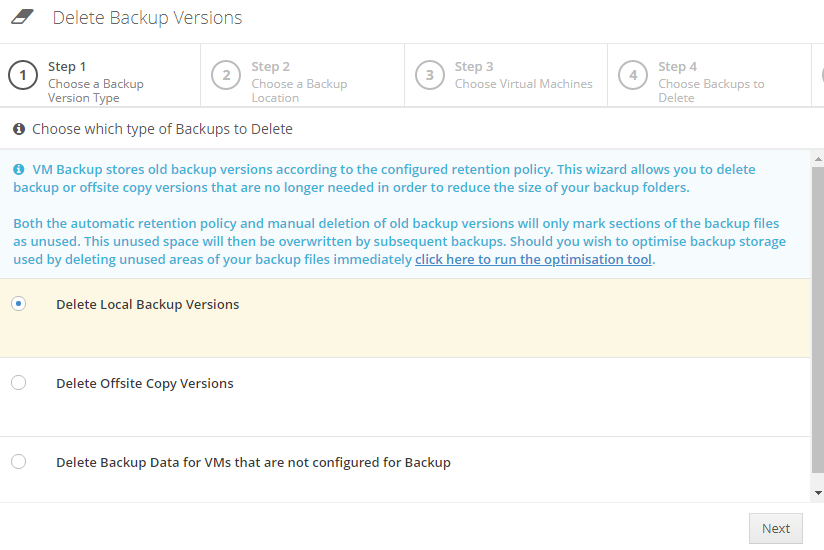This screenshot has width=824, height=550.
Task: Click the Step 2 number circle
Action: (x=226, y=75)
